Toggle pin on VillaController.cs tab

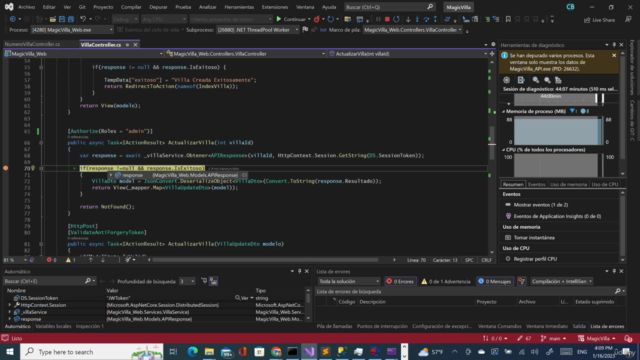[x=127, y=44]
